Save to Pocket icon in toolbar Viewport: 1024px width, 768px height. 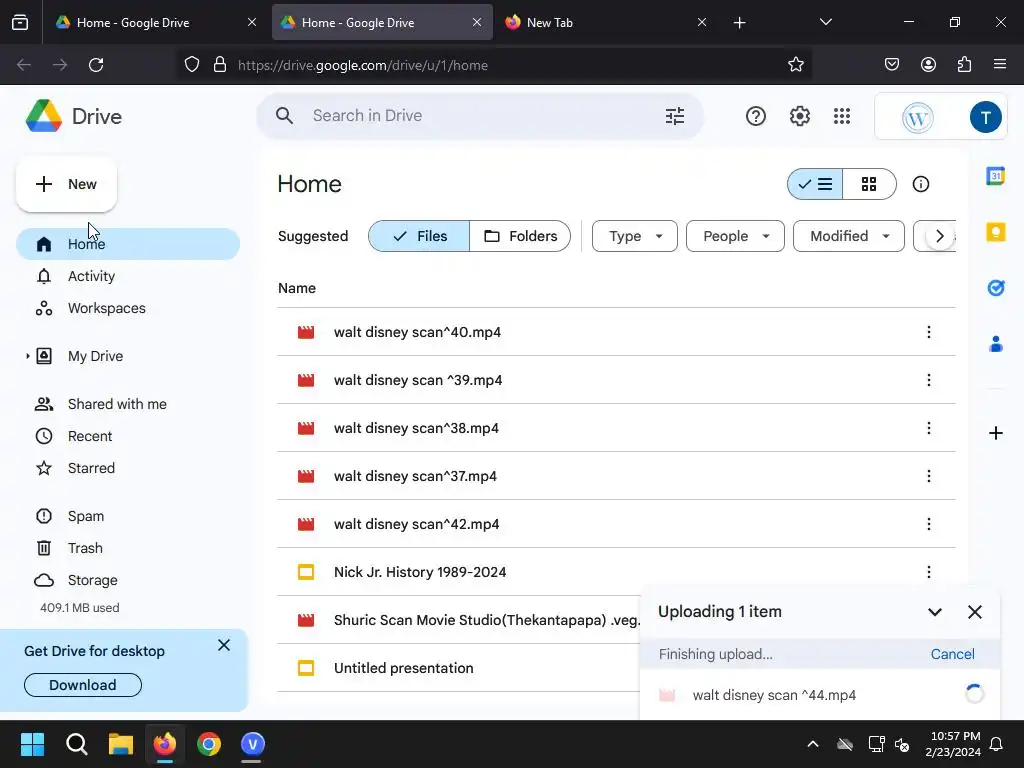pos(891,65)
